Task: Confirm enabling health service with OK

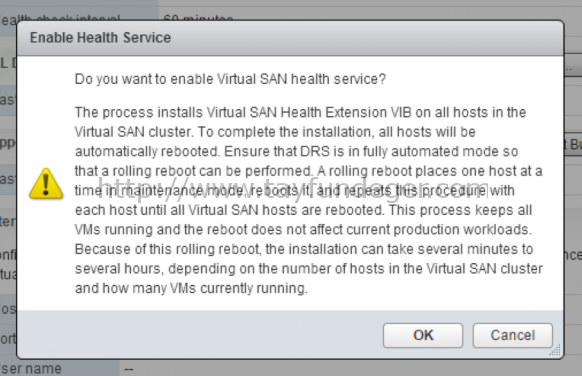Action: (423, 335)
